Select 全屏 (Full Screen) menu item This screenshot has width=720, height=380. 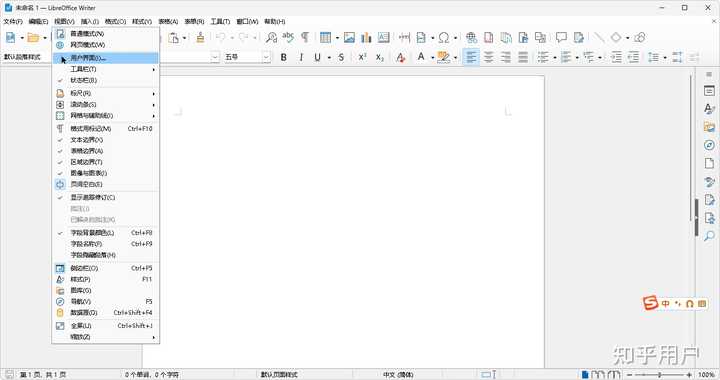tap(106, 325)
